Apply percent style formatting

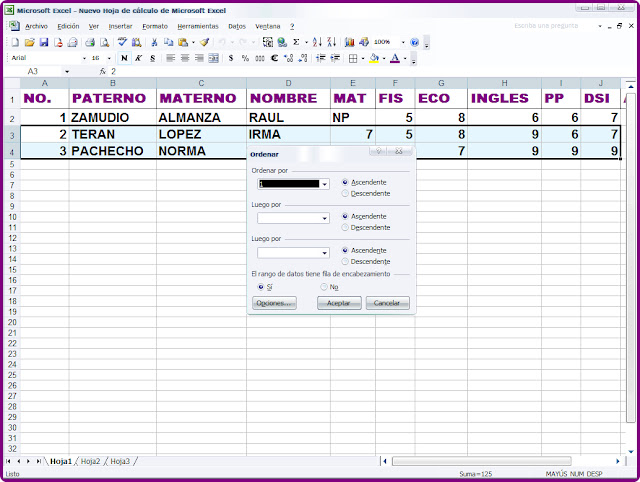pyautogui.click(x=245, y=58)
